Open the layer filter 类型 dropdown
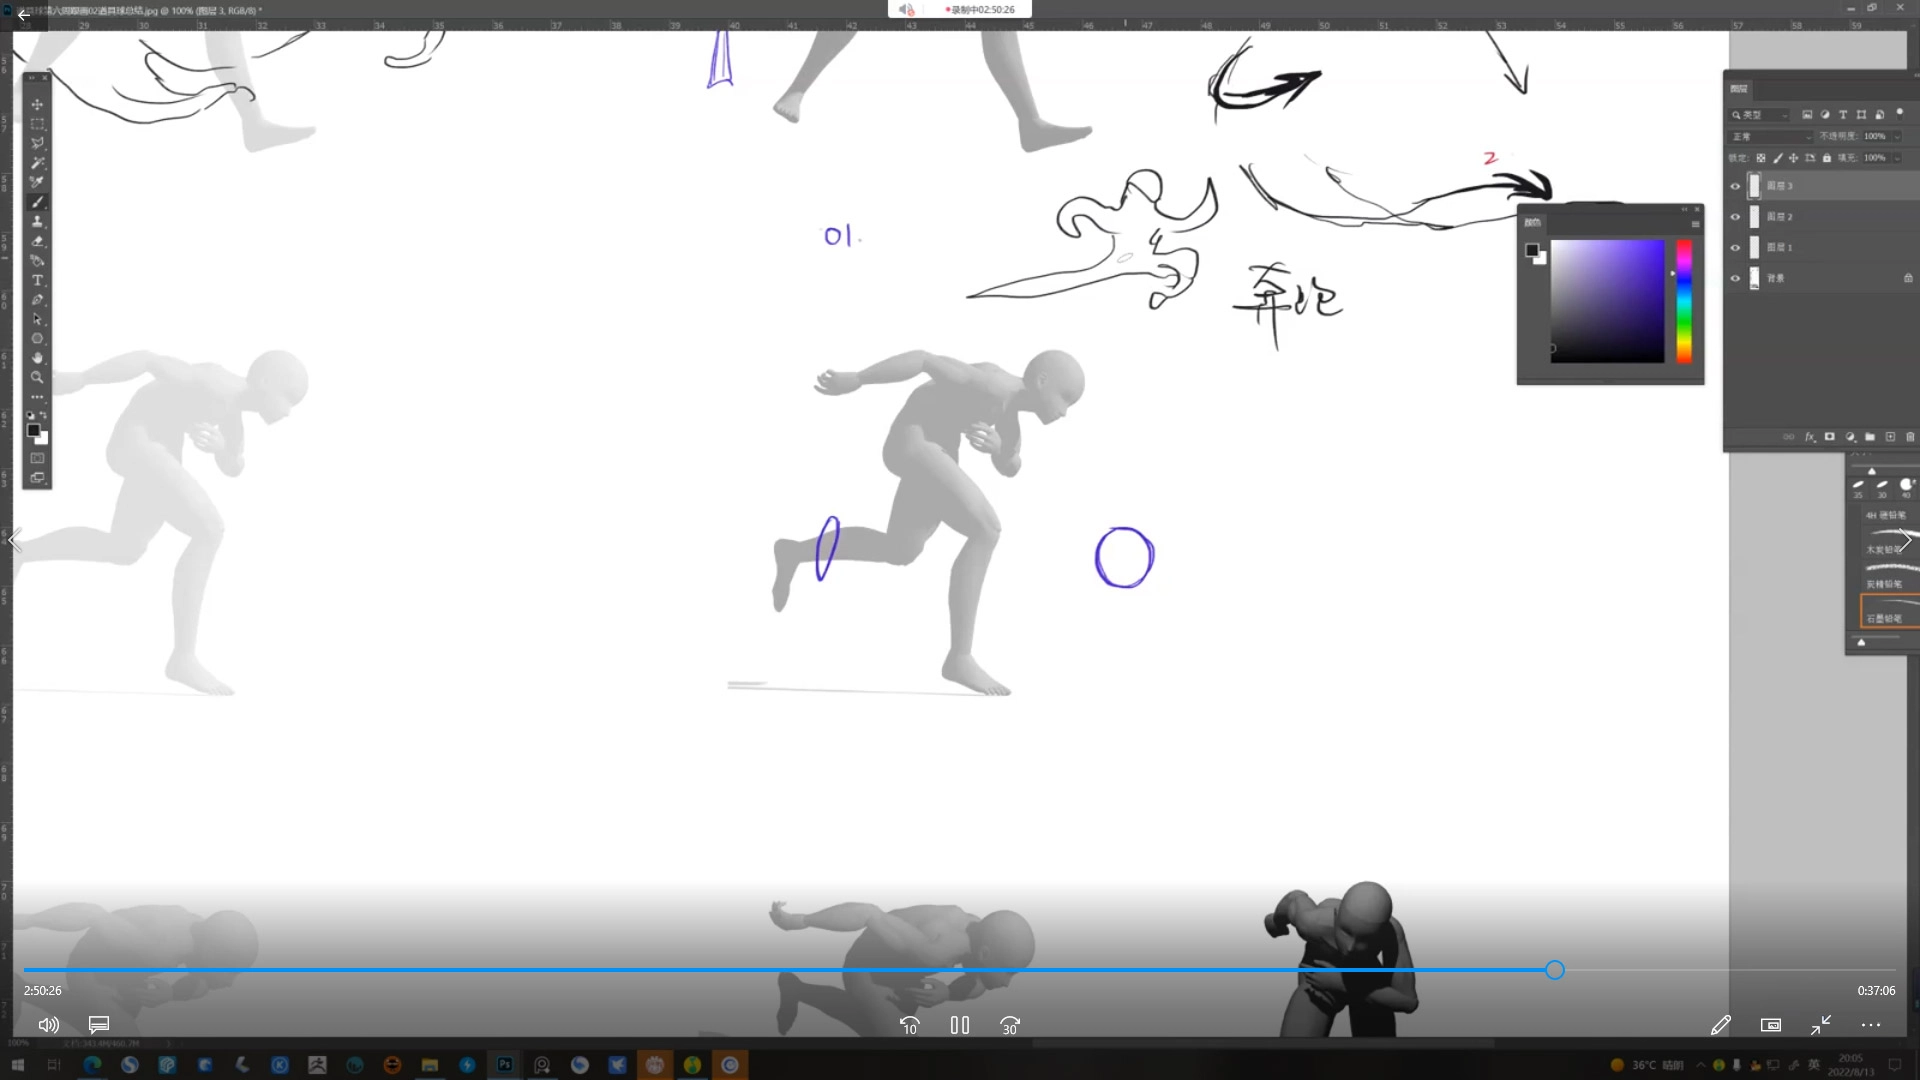The height and width of the screenshot is (1080, 1920). (x=1762, y=115)
